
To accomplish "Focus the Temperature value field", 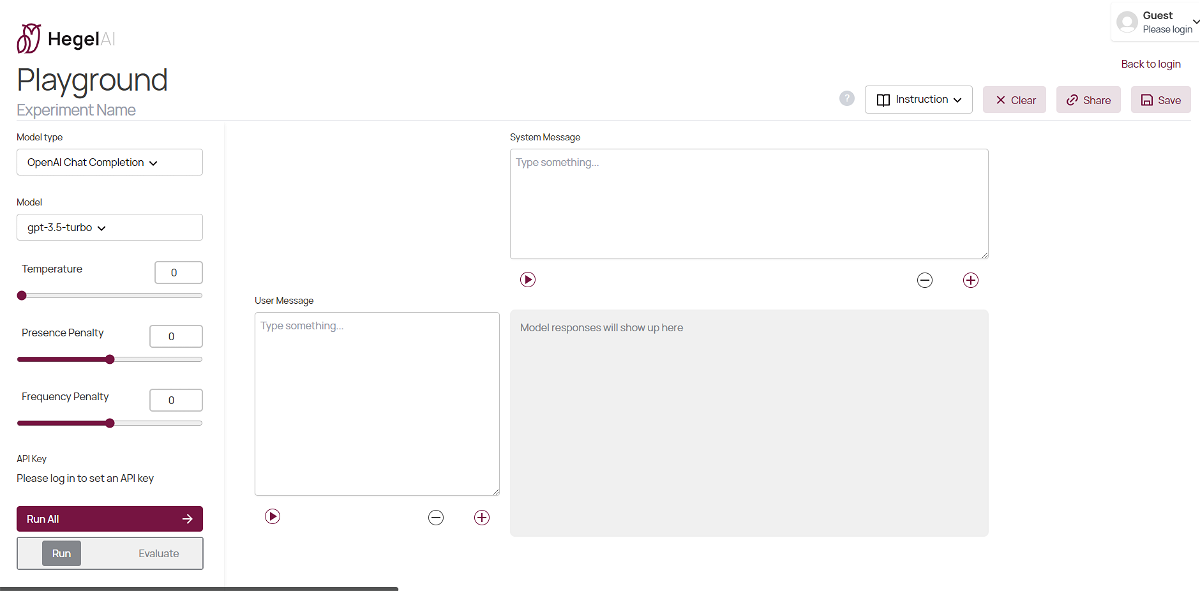I will (179, 272).
